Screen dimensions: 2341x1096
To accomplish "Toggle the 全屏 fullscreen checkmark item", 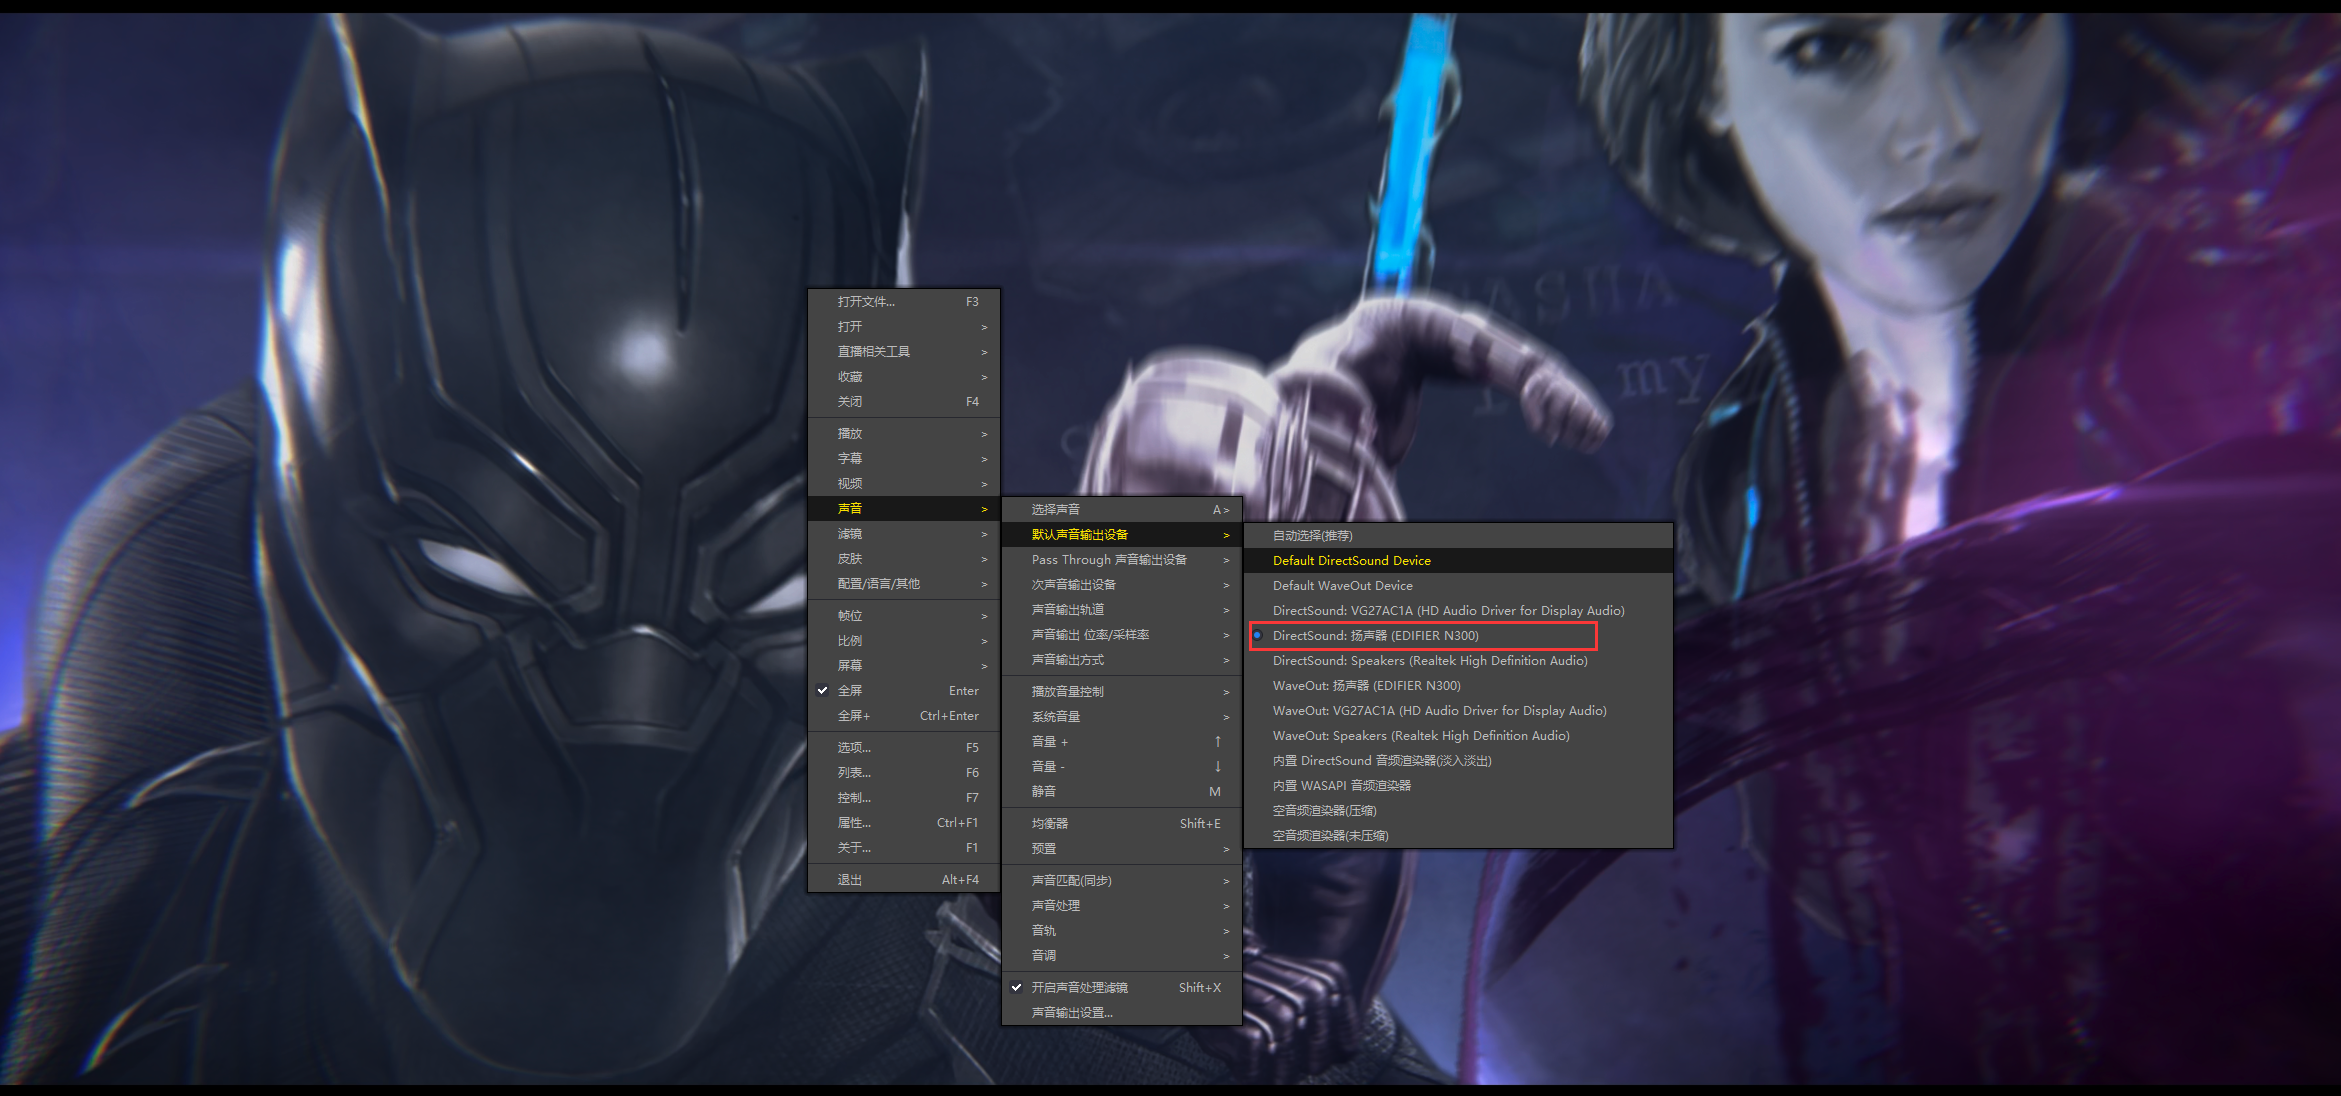I will [x=850, y=691].
